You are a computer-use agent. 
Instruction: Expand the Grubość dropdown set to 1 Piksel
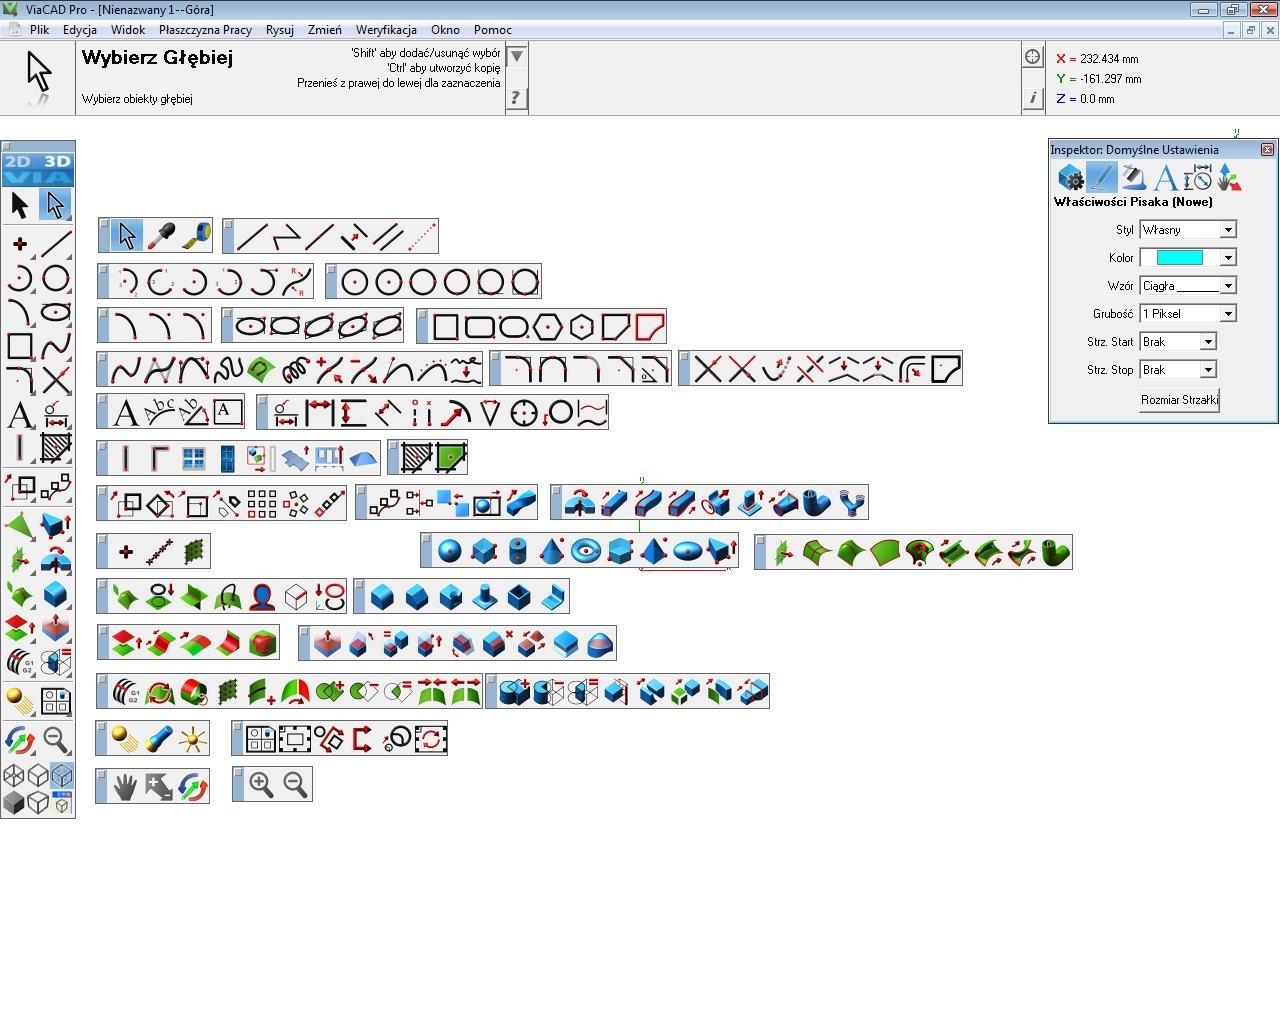[1188, 314]
